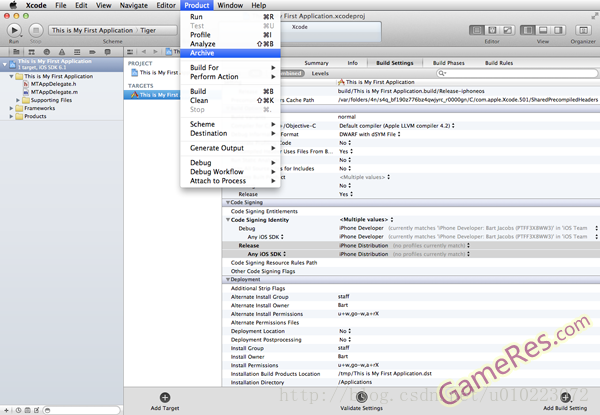Image resolution: width=600 pixels, height=415 pixels.
Task: Switch to the Build Rules tab
Action: coord(499,63)
